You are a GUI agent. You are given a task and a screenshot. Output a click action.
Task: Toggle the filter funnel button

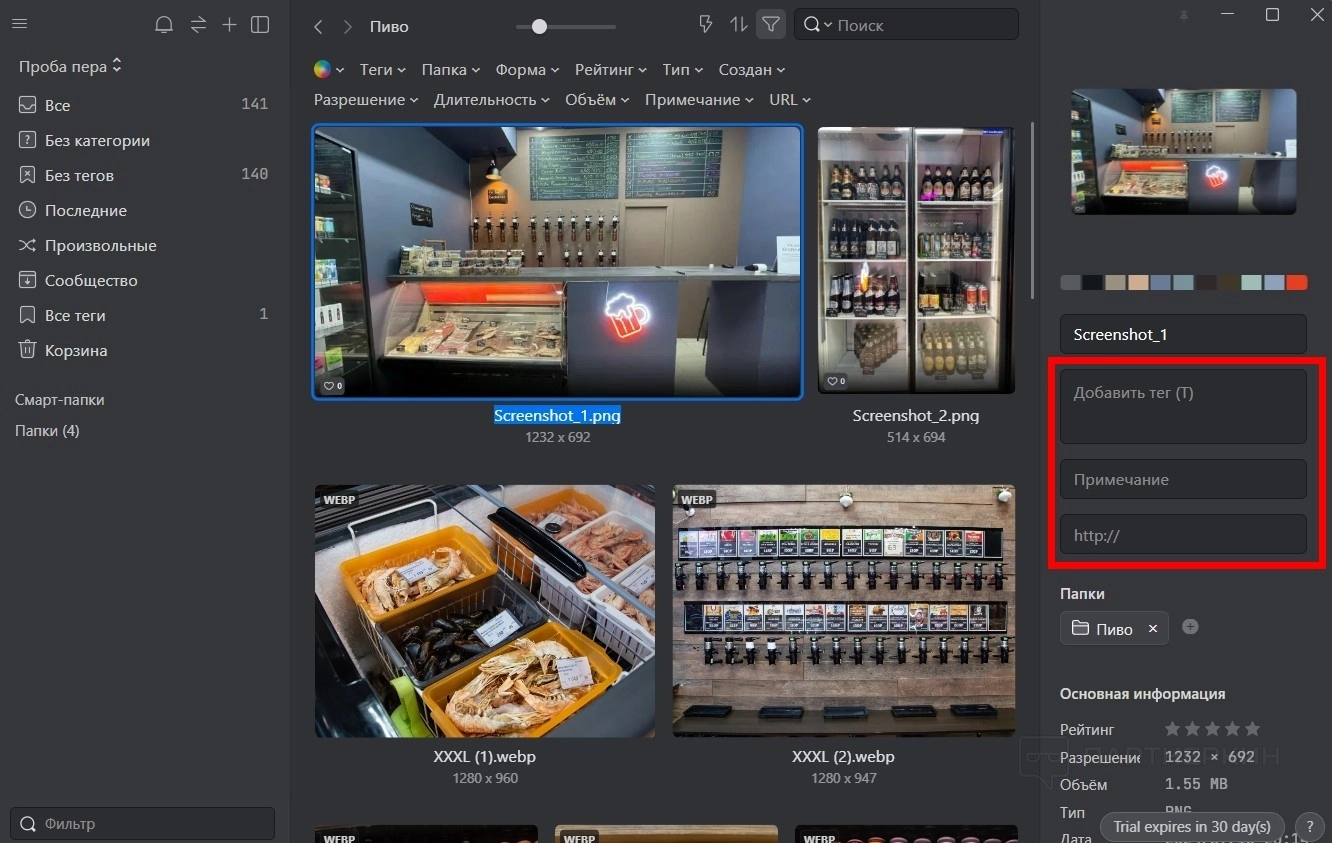point(770,25)
